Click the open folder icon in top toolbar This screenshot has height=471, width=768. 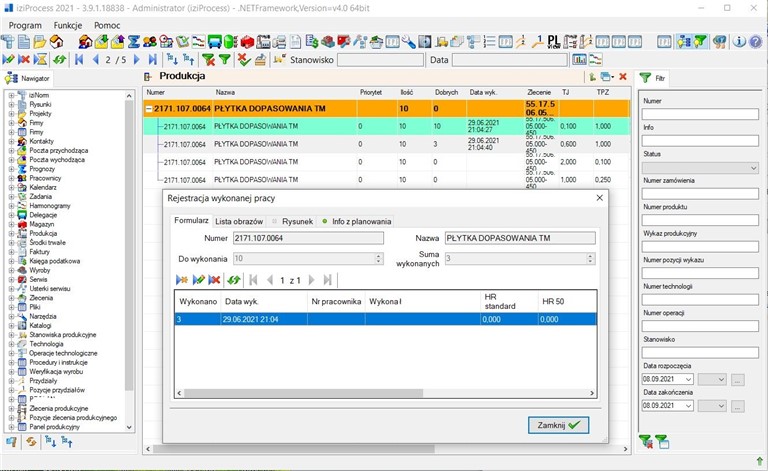click(40, 42)
